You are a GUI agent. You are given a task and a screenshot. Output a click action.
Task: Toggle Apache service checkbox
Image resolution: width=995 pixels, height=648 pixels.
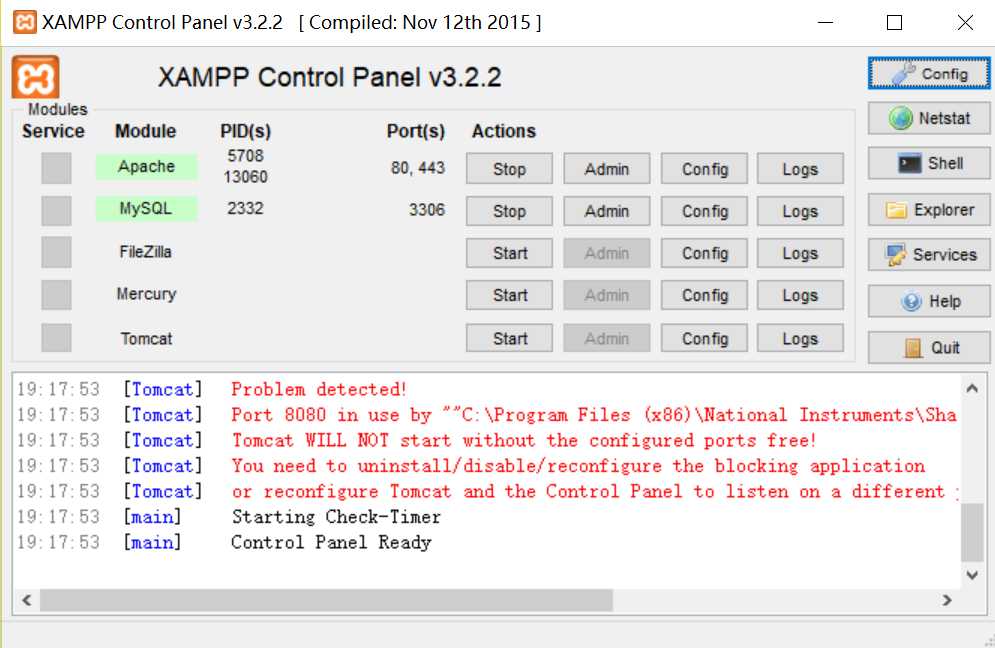click(56, 168)
